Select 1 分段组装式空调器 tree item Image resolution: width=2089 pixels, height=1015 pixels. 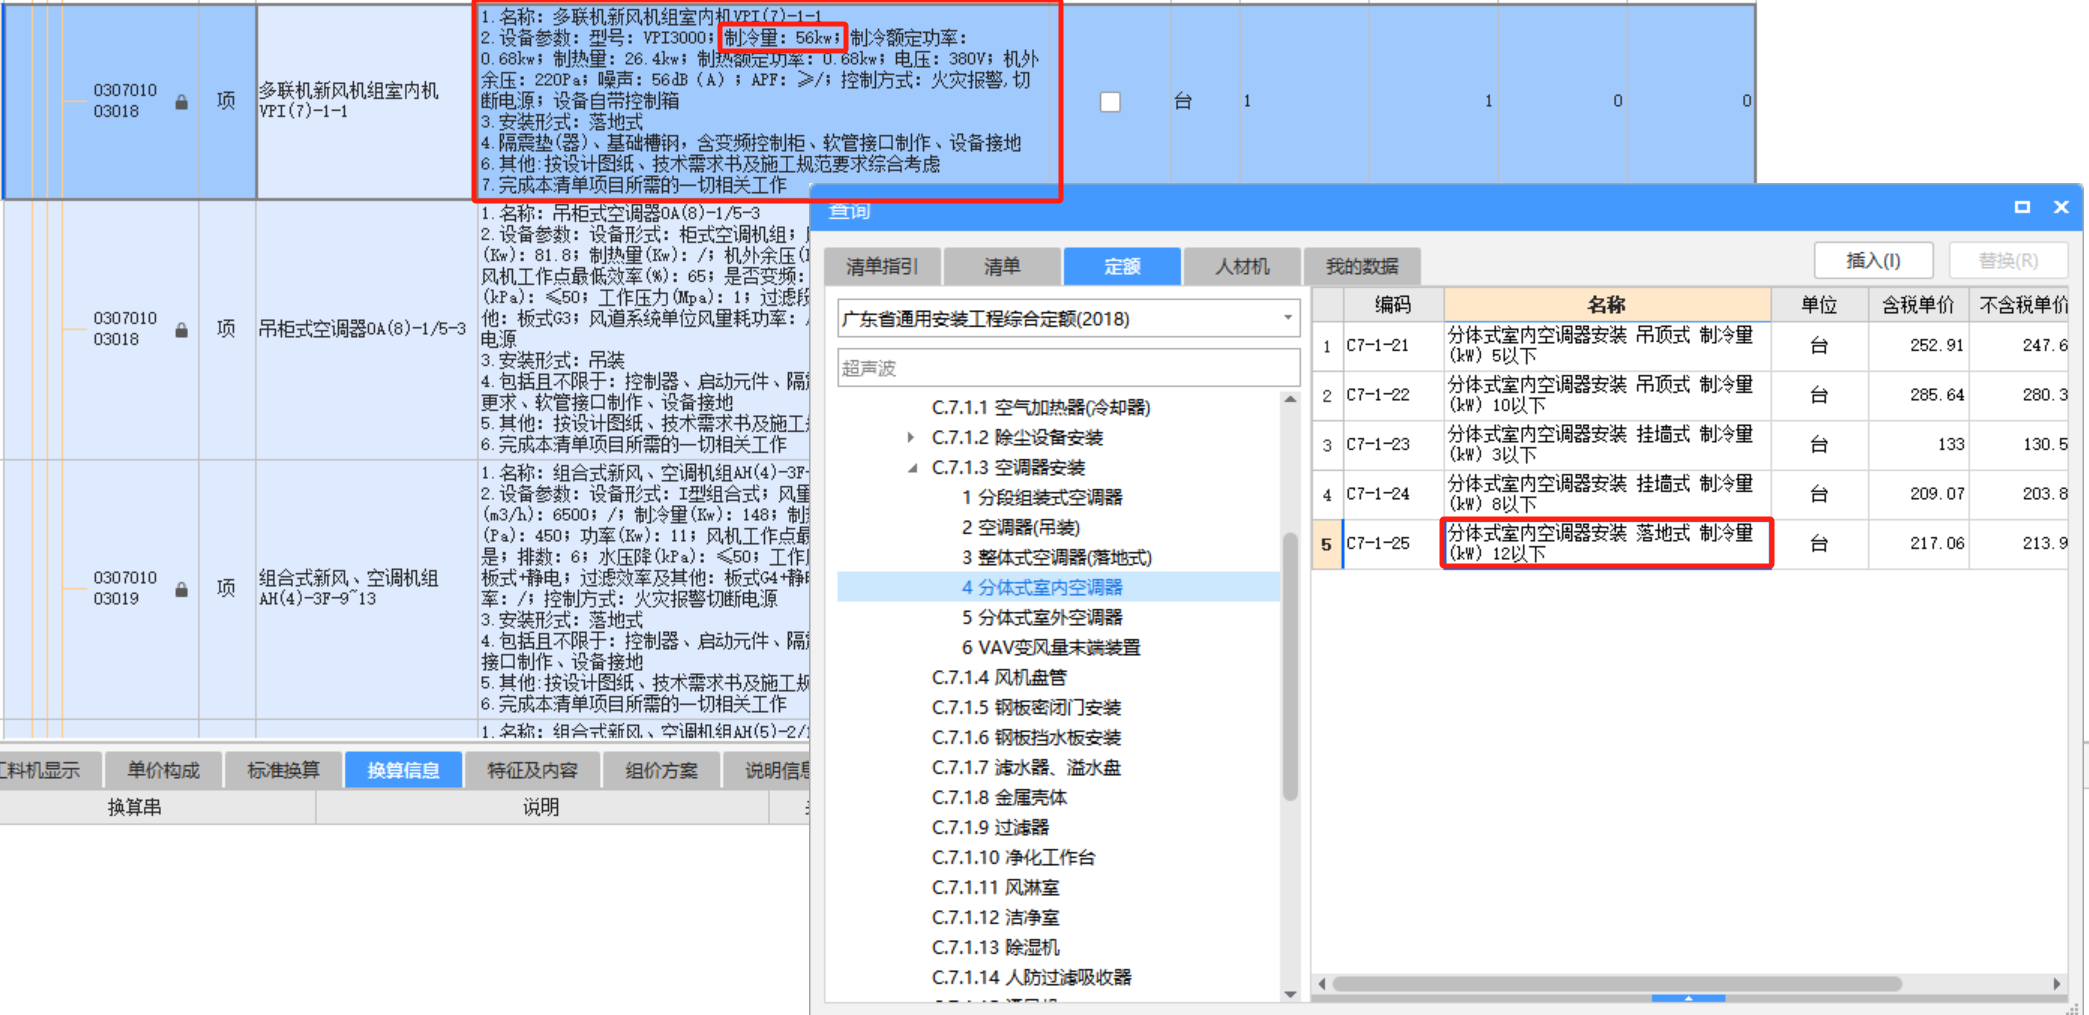pos(1042,497)
